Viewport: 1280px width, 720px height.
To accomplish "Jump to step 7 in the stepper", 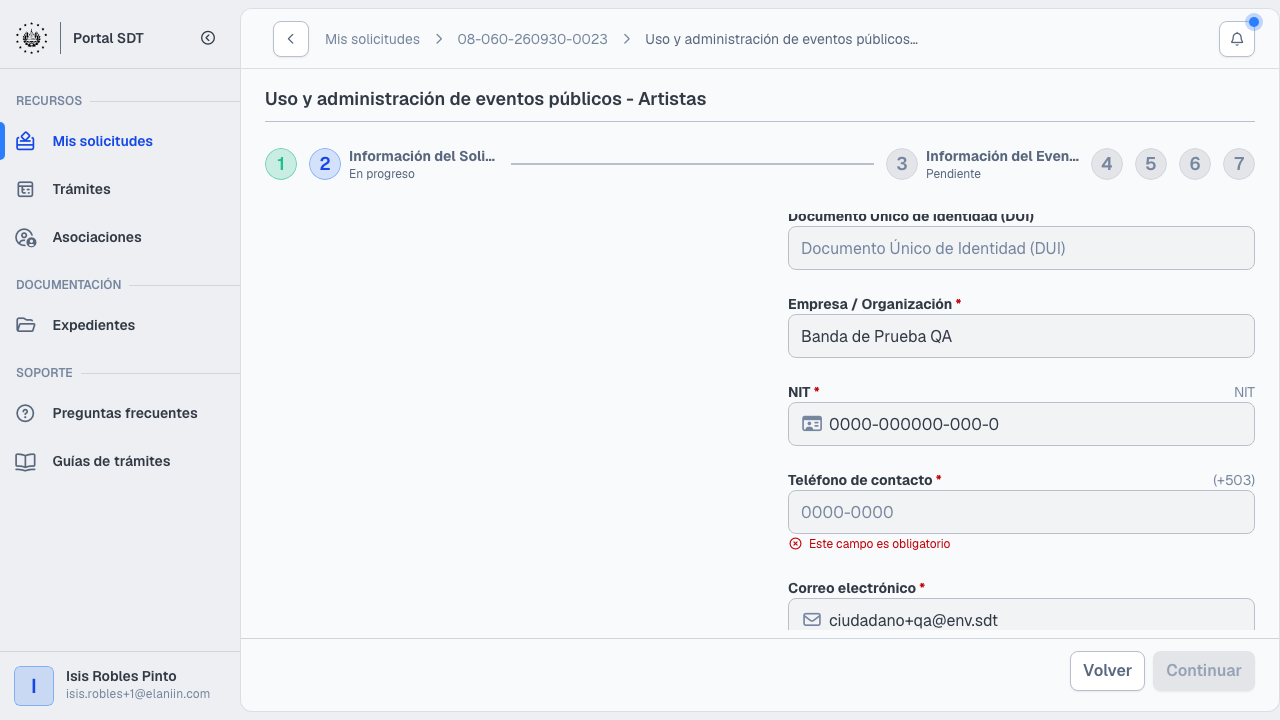I will (1239, 164).
